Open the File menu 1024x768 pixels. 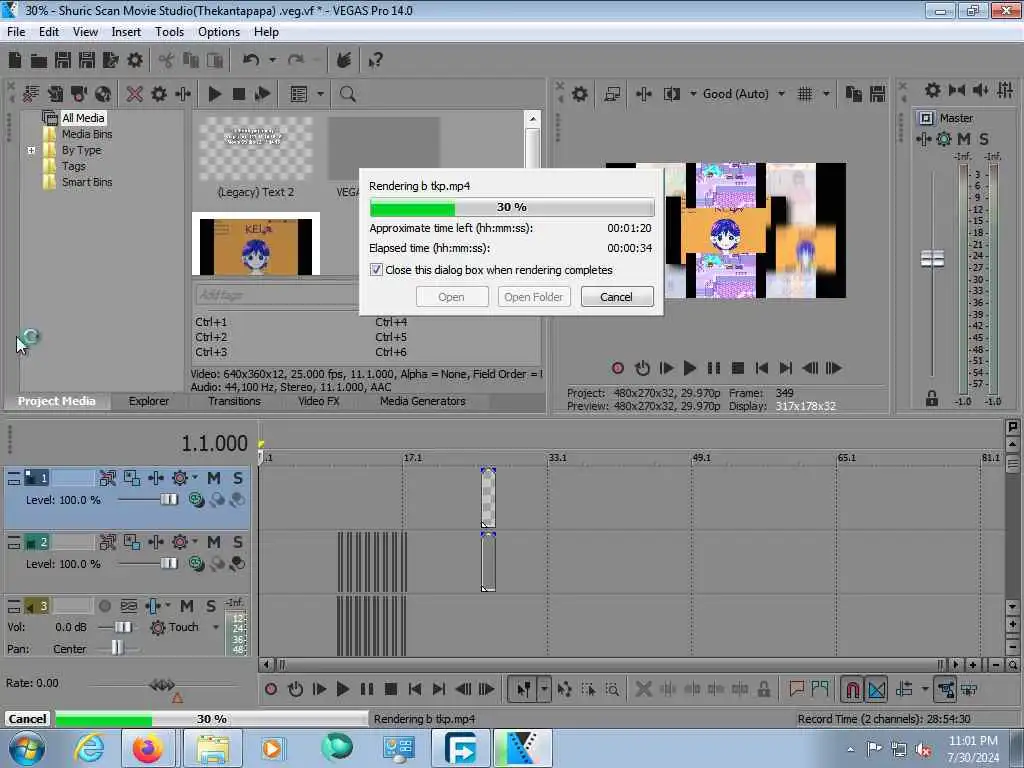(x=16, y=32)
